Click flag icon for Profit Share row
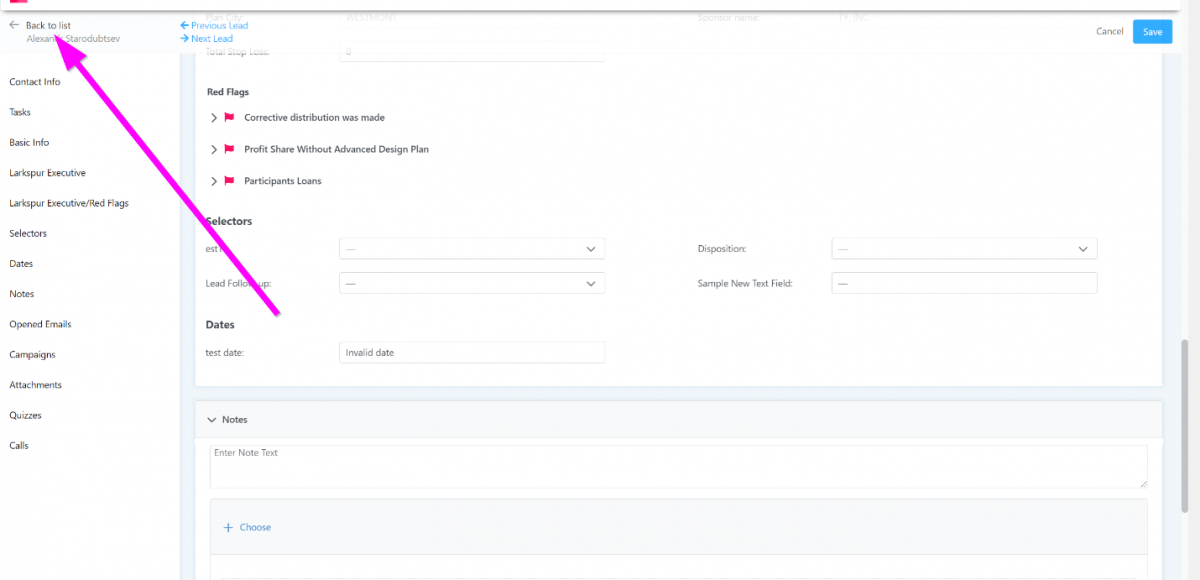1200x580 pixels. (x=229, y=149)
